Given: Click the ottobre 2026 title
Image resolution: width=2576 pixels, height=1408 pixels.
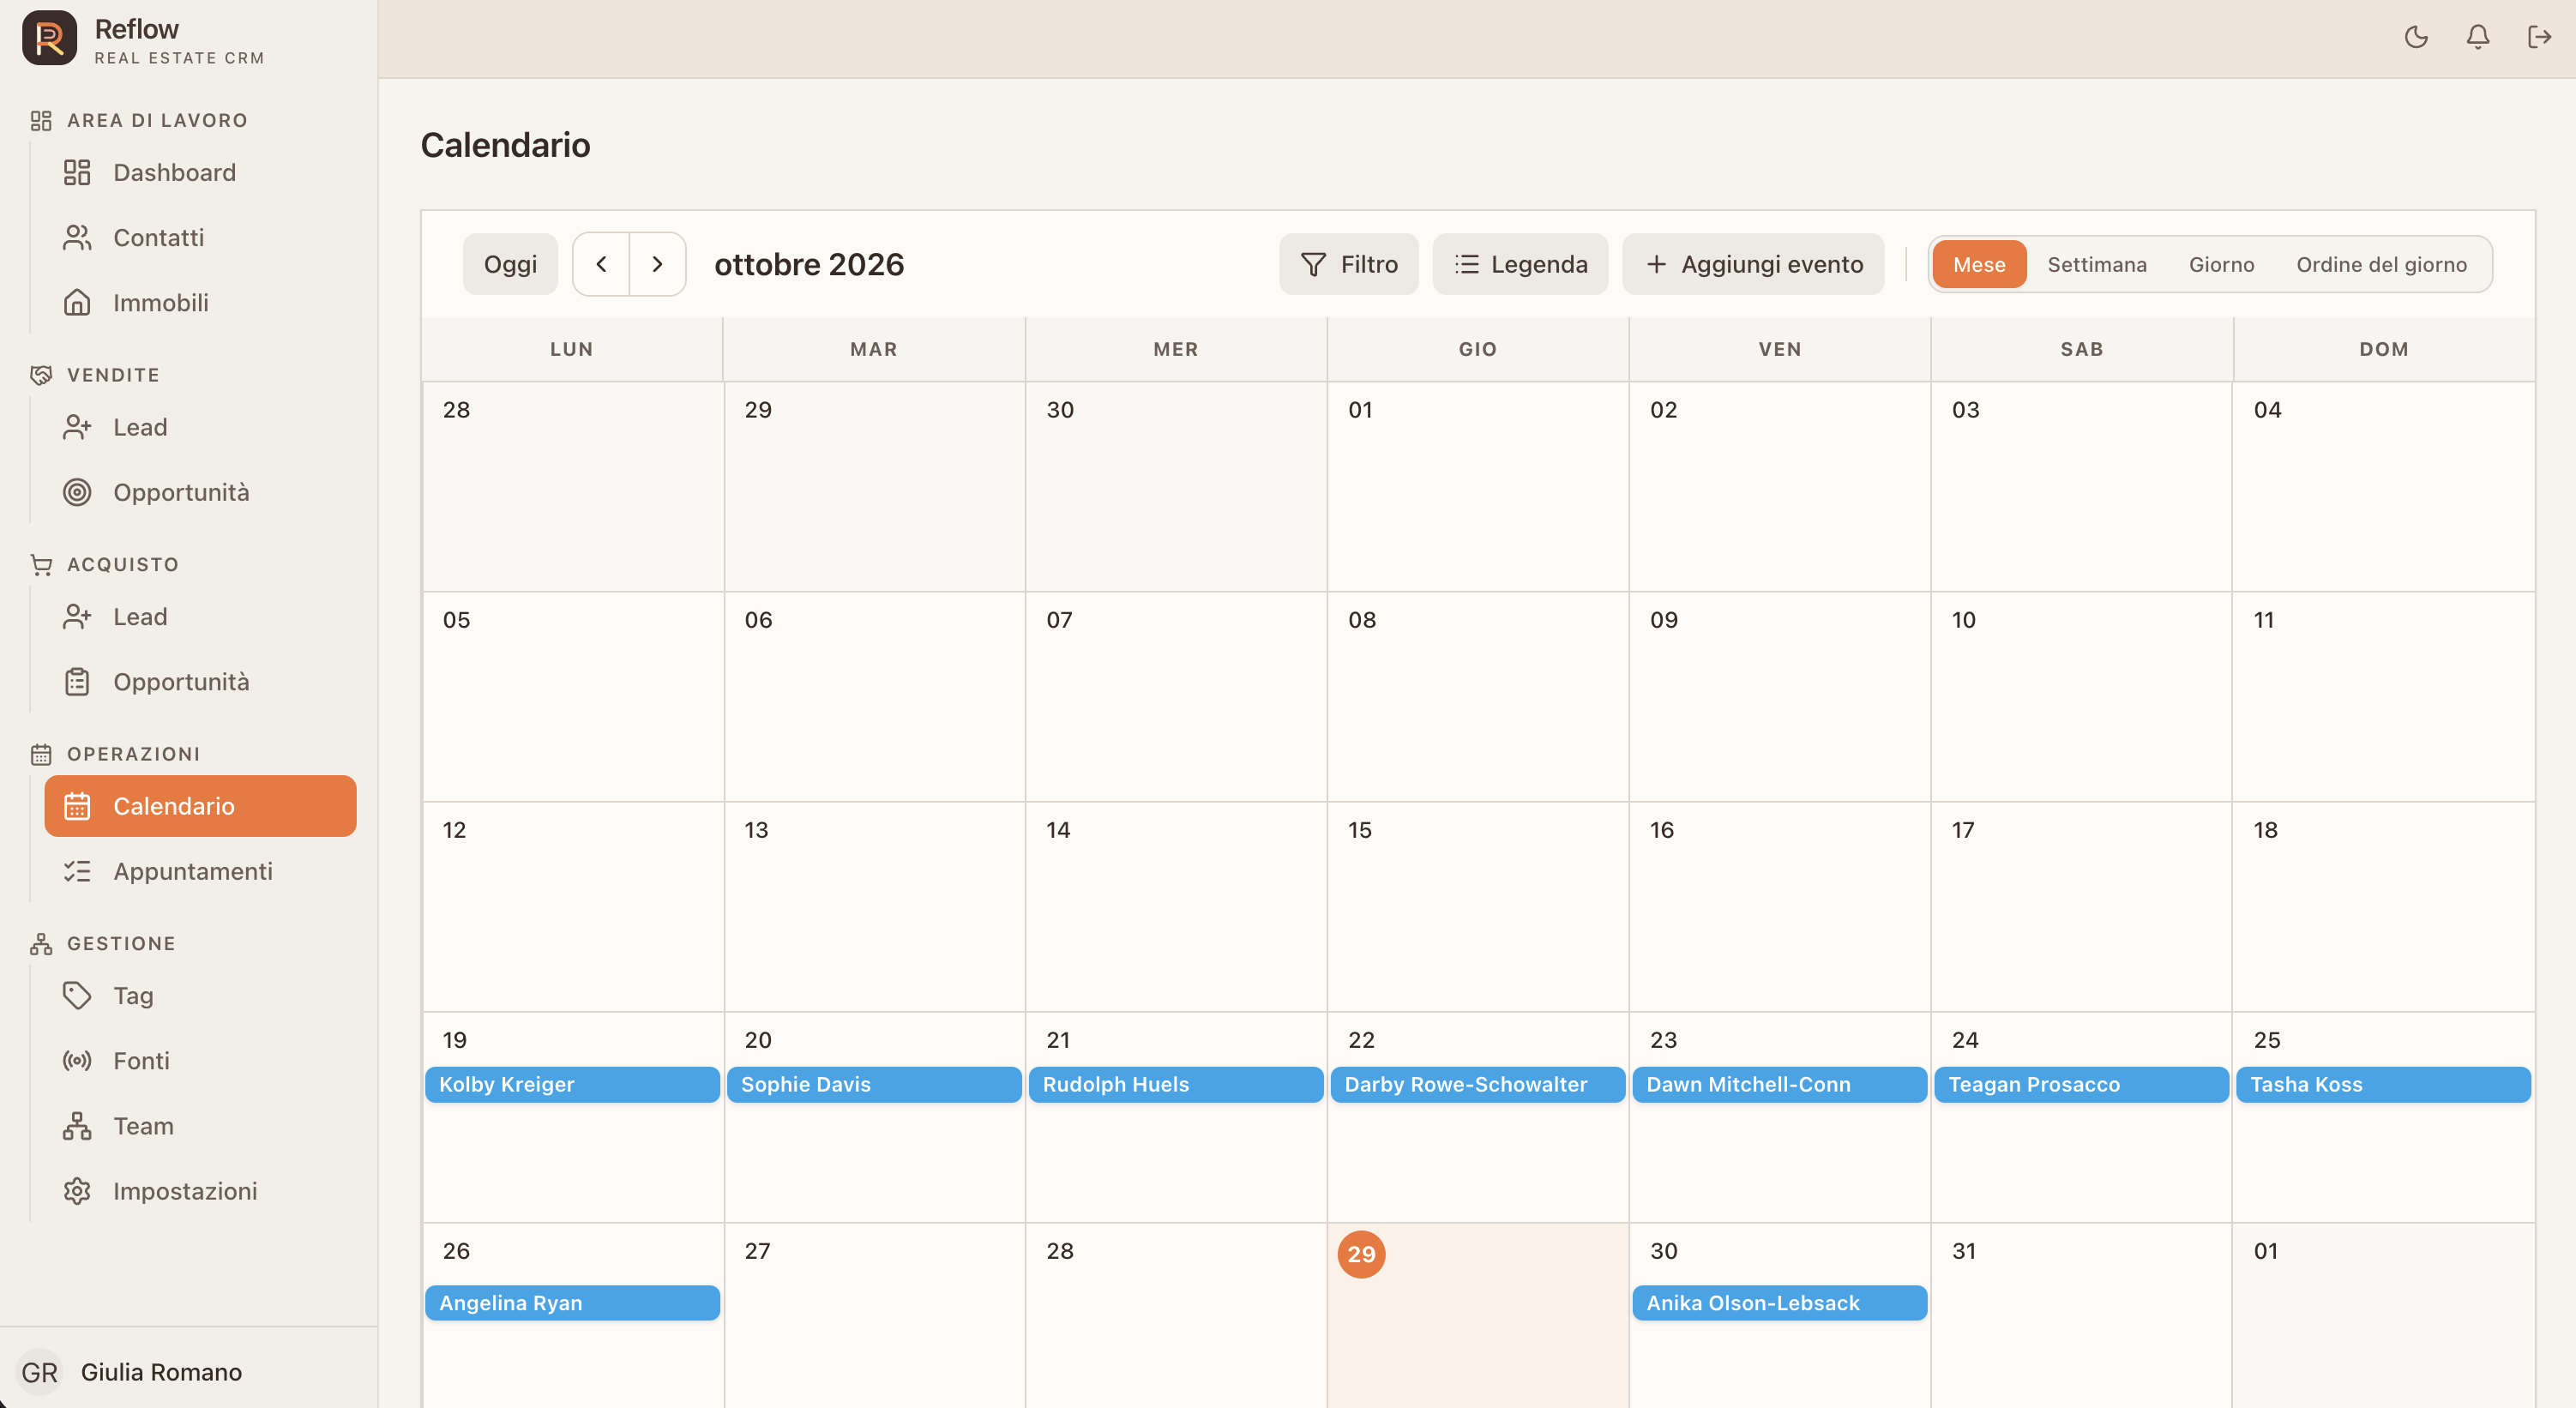Looking at the screenshot, I should (x=809, y=264).
